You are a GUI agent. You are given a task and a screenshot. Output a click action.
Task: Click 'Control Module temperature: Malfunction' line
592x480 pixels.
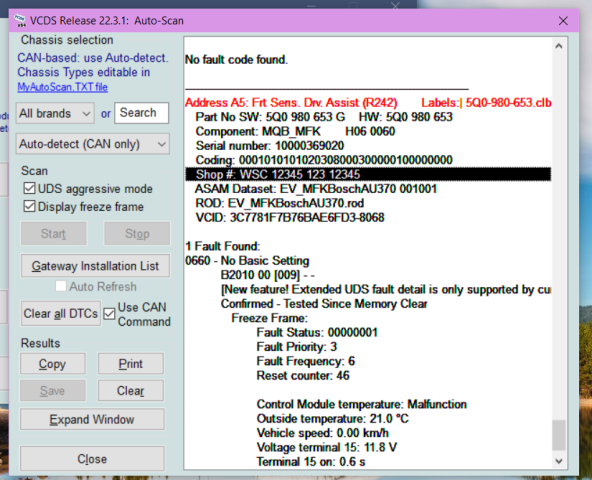[x=362, y=404]
